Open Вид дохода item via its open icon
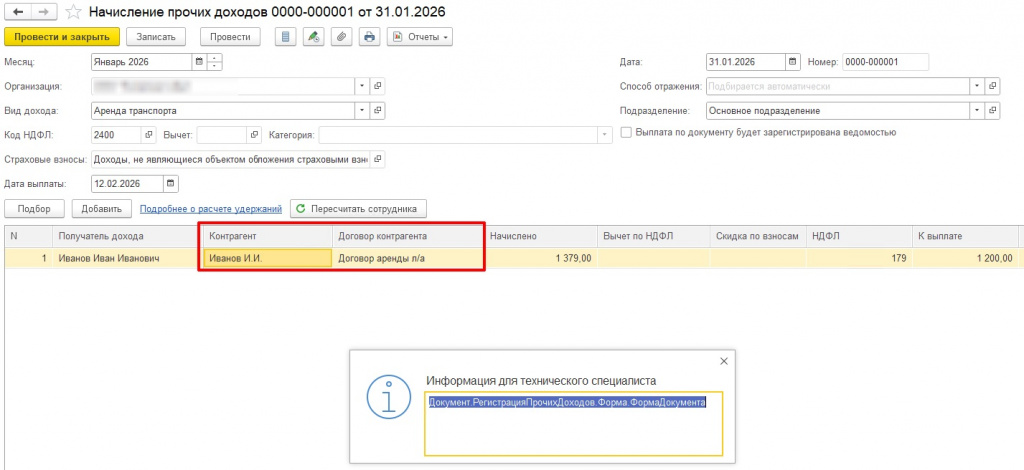 tap(377, 110)
